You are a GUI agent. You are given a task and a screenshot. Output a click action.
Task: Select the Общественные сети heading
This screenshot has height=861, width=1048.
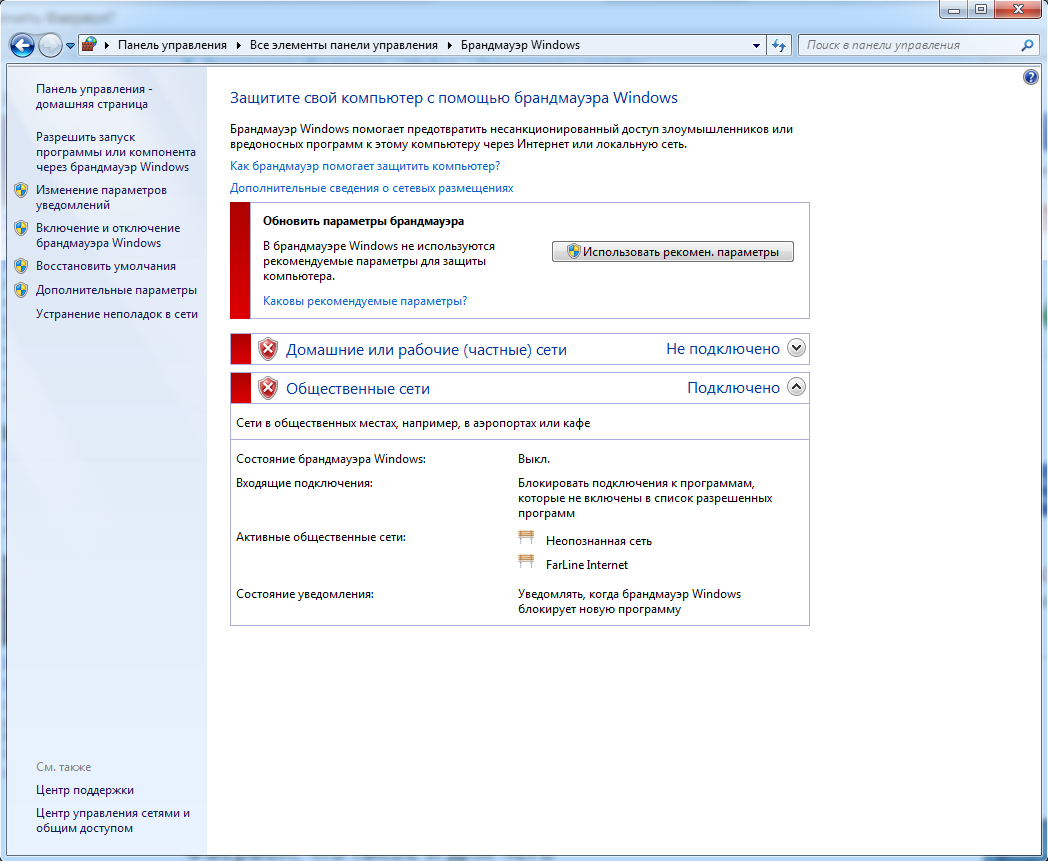coord(358,388)
